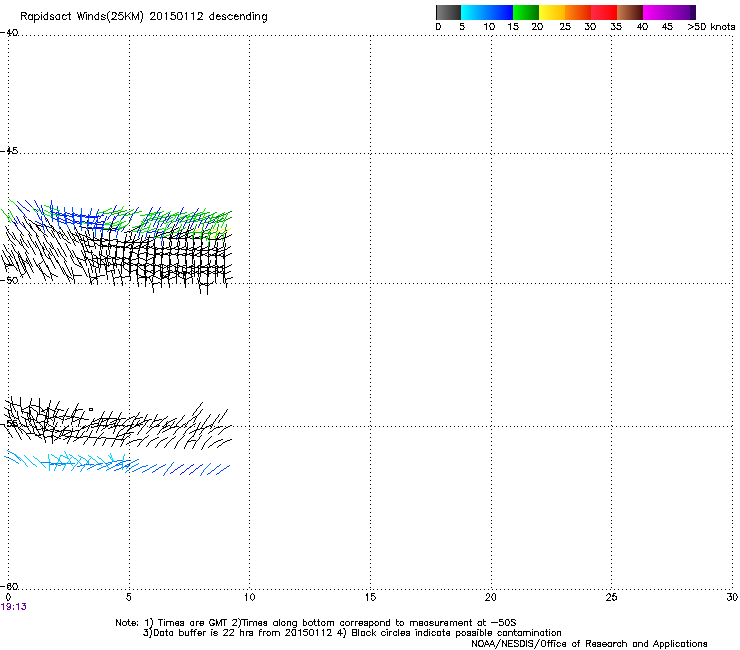The height and width of the screenshot is (650, 740).
Task: Click the '-60' latitude axis label
Action: tap(9, 586)
